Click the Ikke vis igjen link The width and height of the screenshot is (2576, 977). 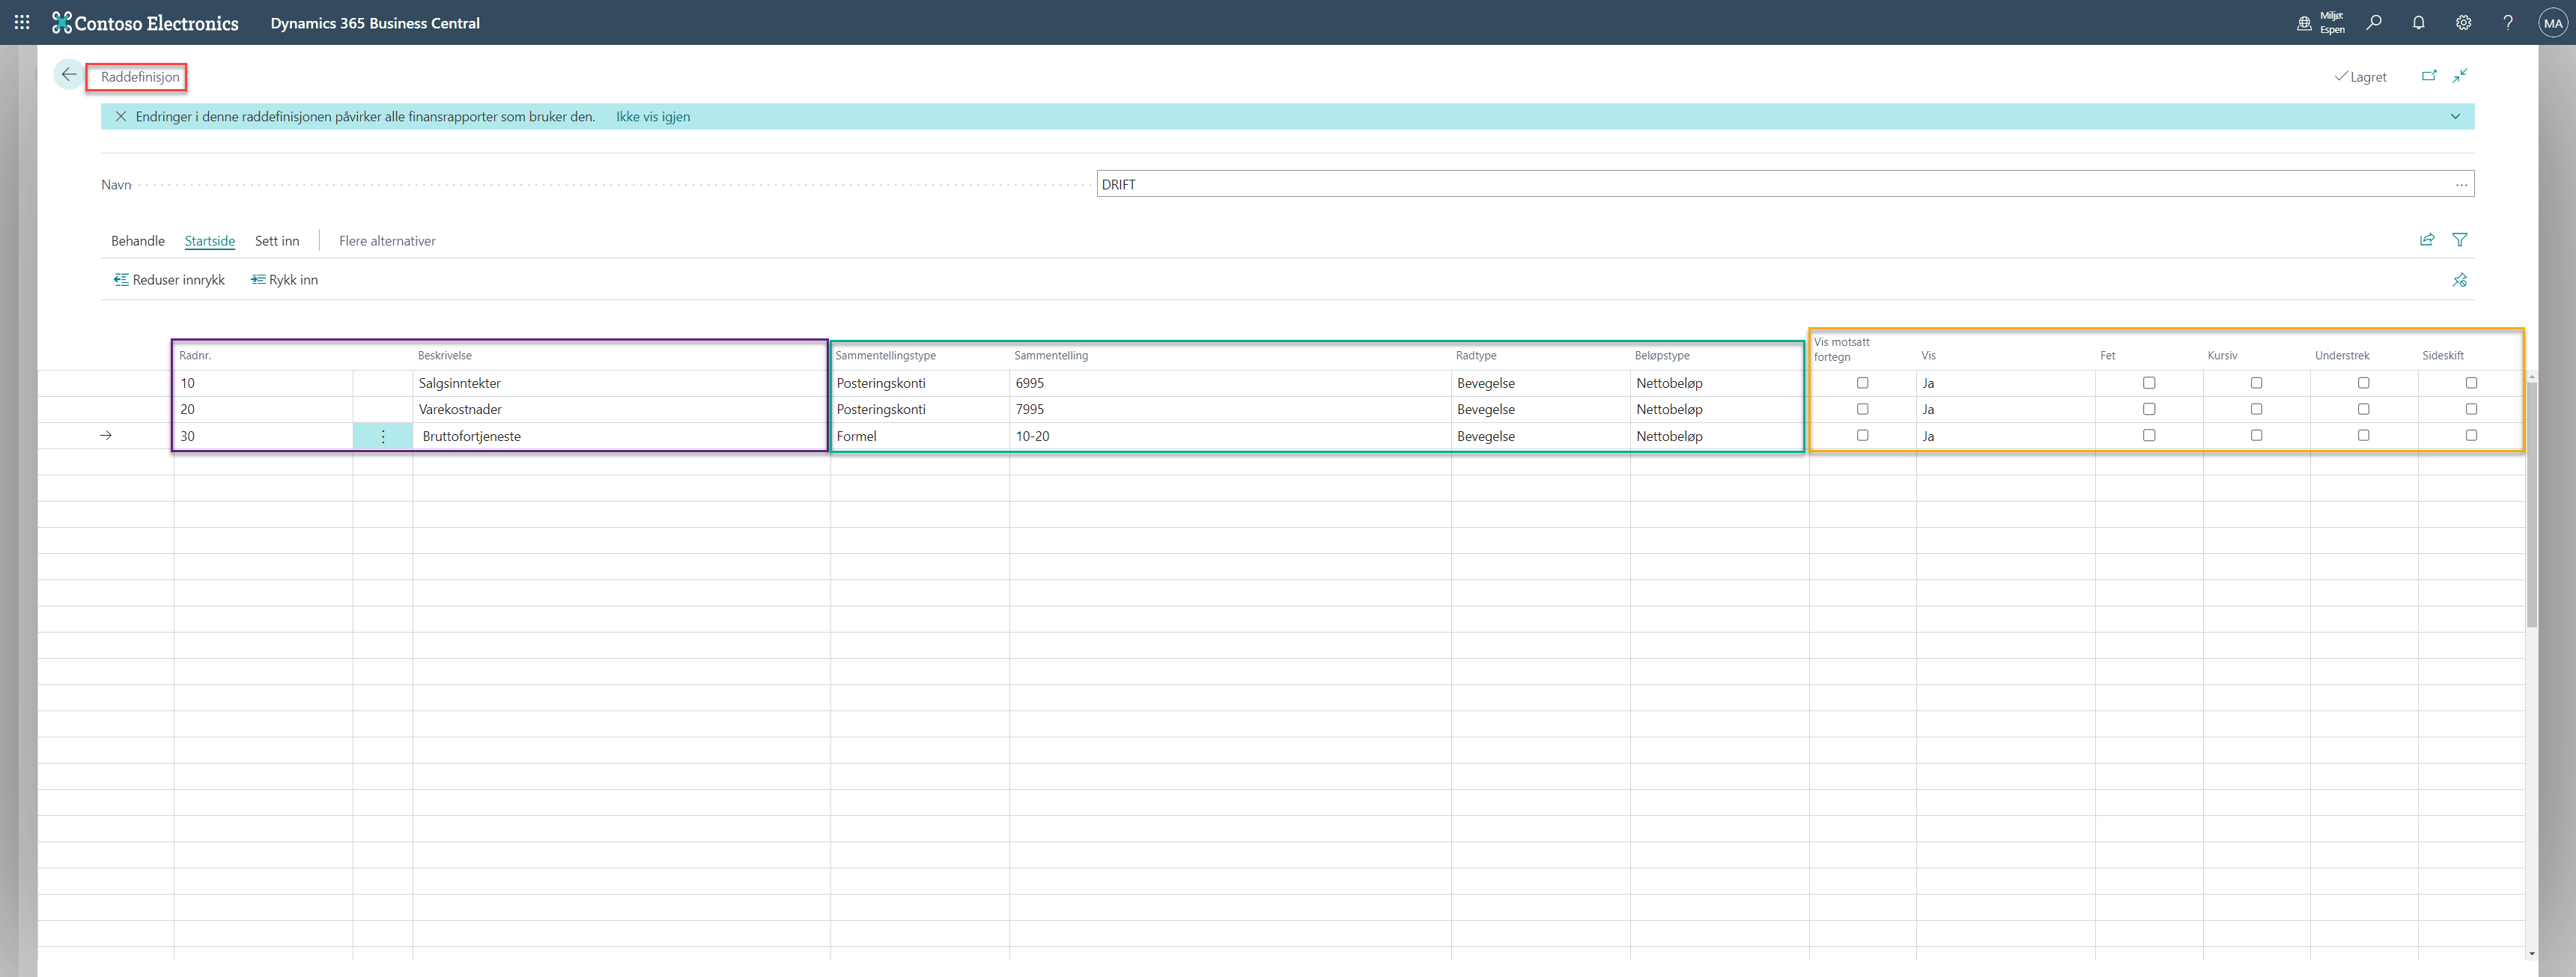(653, 116)
